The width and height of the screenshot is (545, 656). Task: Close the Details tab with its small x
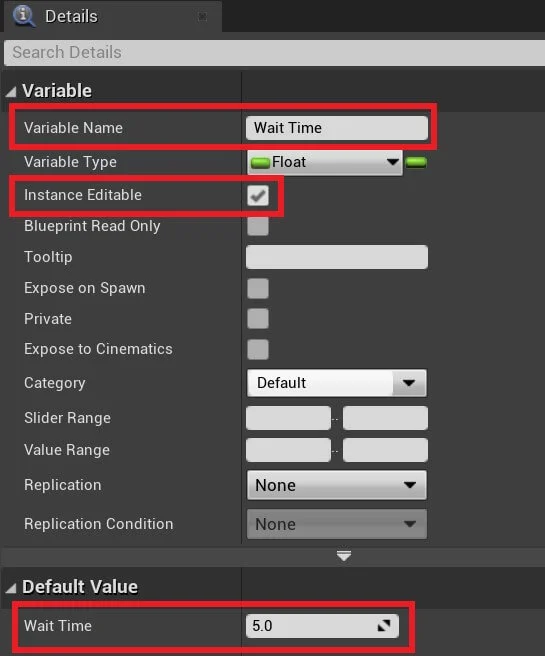coord(202,16)
